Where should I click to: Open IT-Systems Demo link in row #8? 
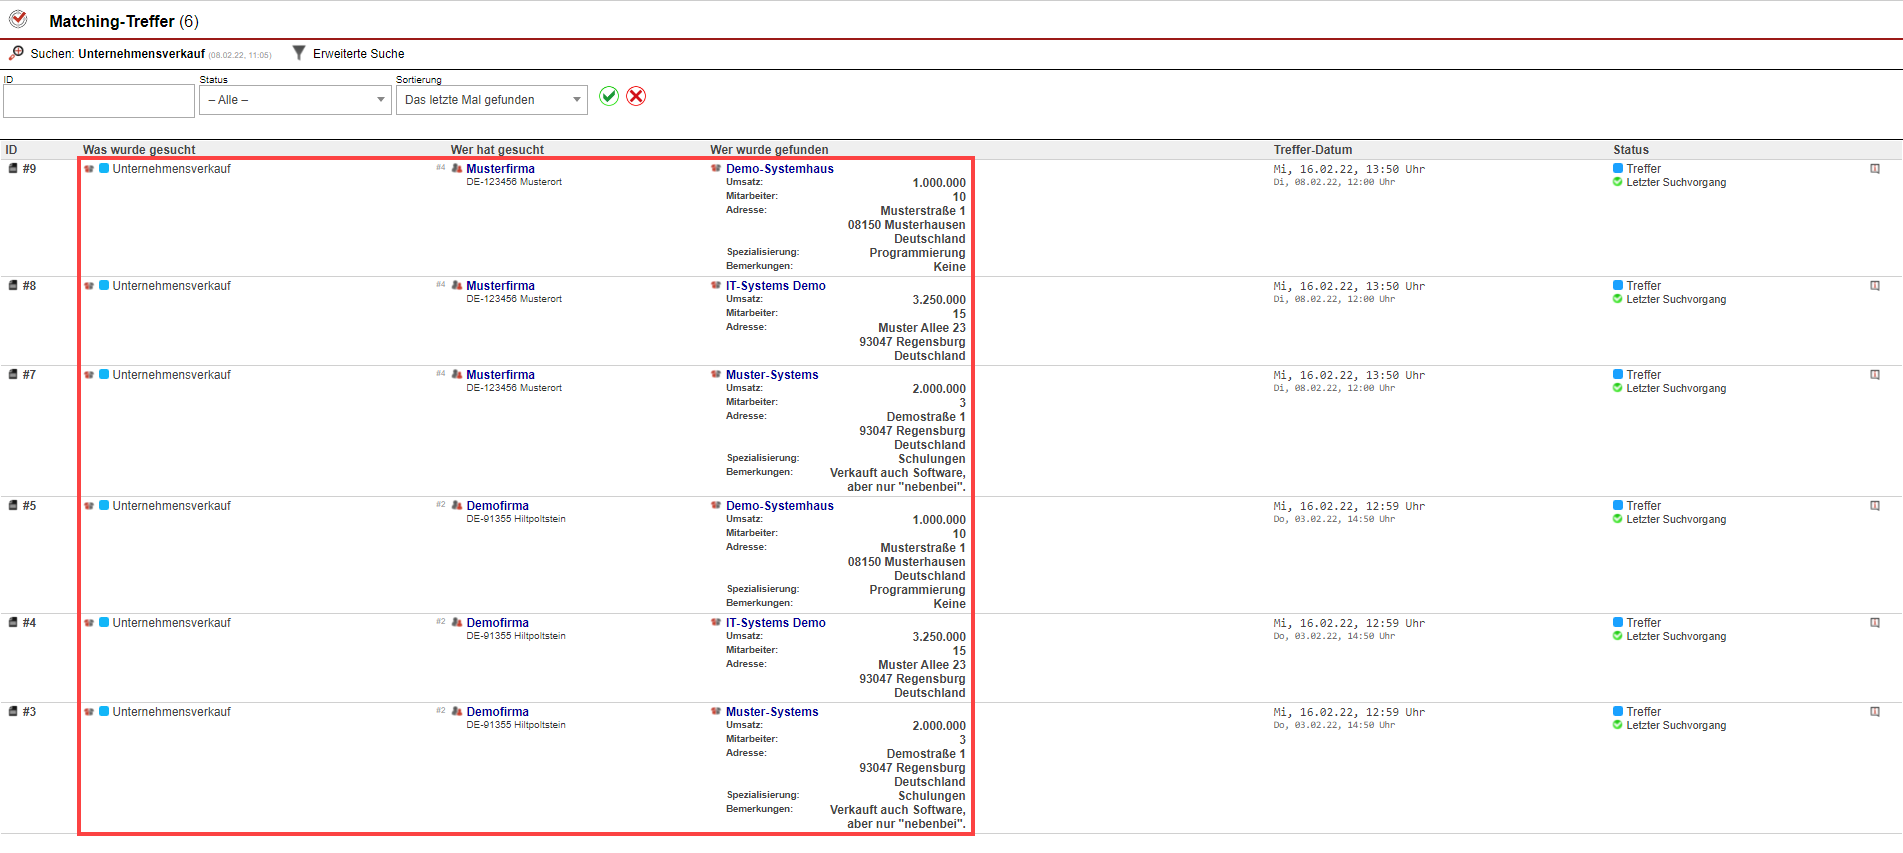click(x=775, y=286)
